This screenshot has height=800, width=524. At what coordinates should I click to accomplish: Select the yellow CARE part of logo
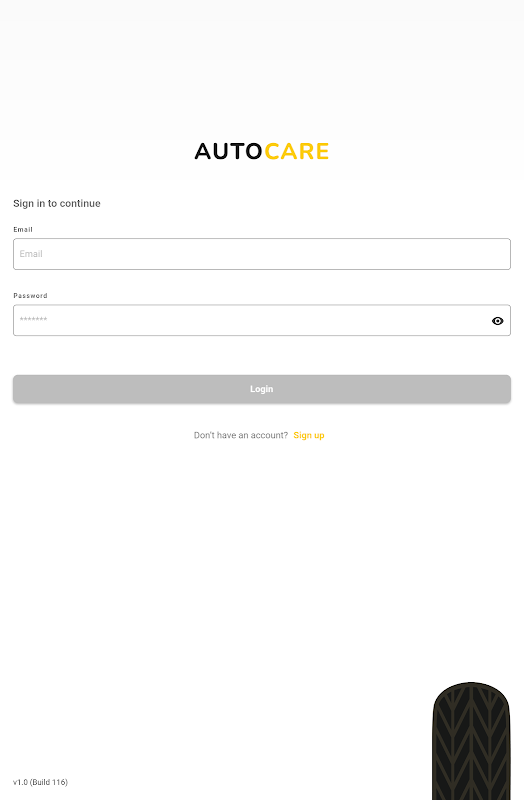(x=296, y=152)
